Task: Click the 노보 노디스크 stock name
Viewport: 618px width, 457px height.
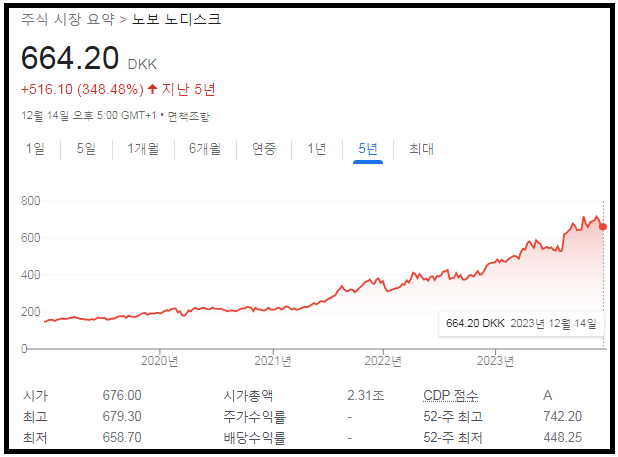Action: [x=176, y=19]
